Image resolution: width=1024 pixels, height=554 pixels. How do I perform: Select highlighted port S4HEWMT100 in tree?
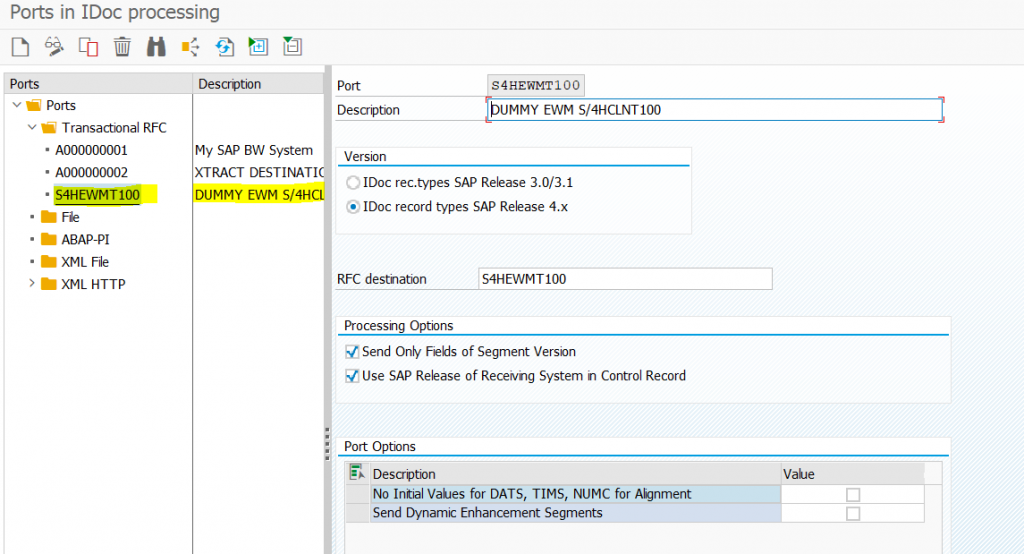tap(97, 195)
